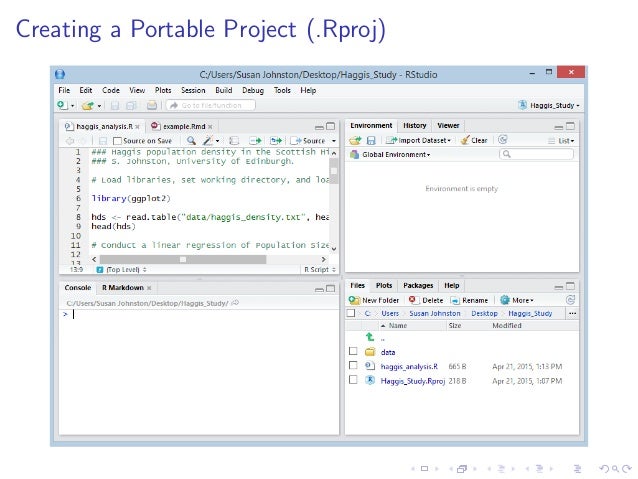This screenshot has width=638, height=479.
Task: Click the Save workspace icon in Environment pane
Action: [371, 140]
